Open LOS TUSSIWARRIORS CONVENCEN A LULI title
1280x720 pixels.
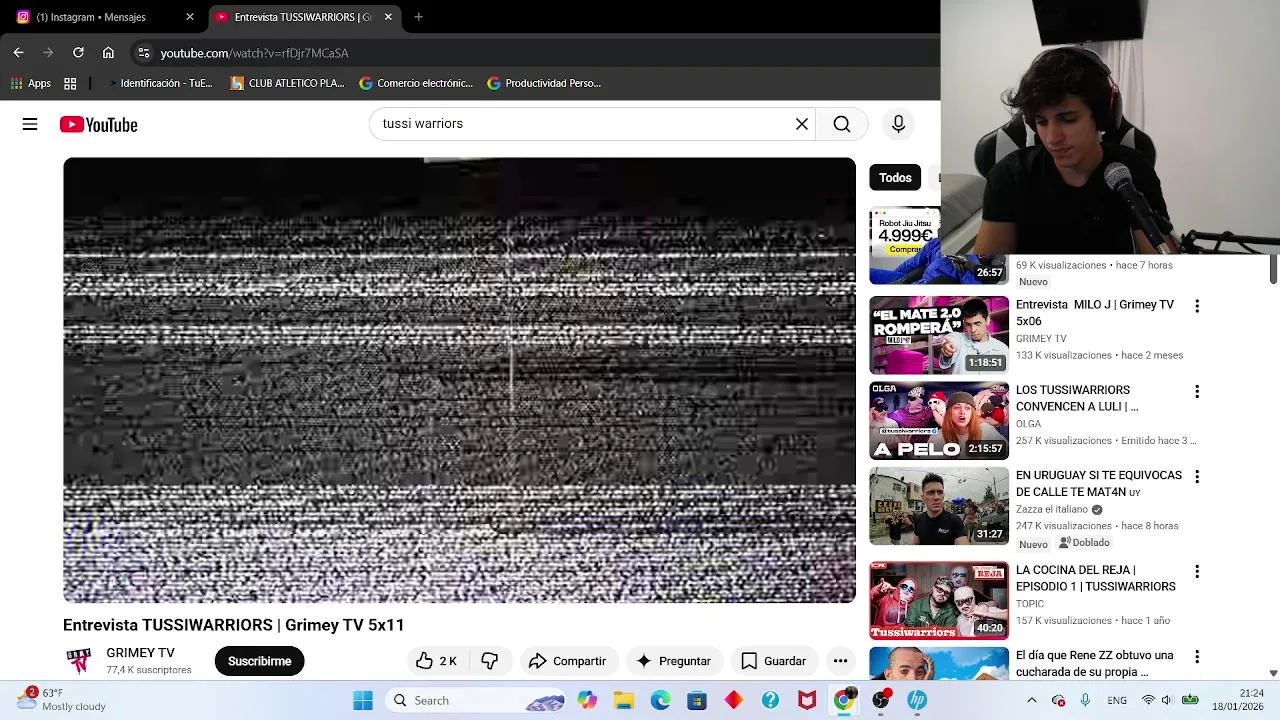1077,398
